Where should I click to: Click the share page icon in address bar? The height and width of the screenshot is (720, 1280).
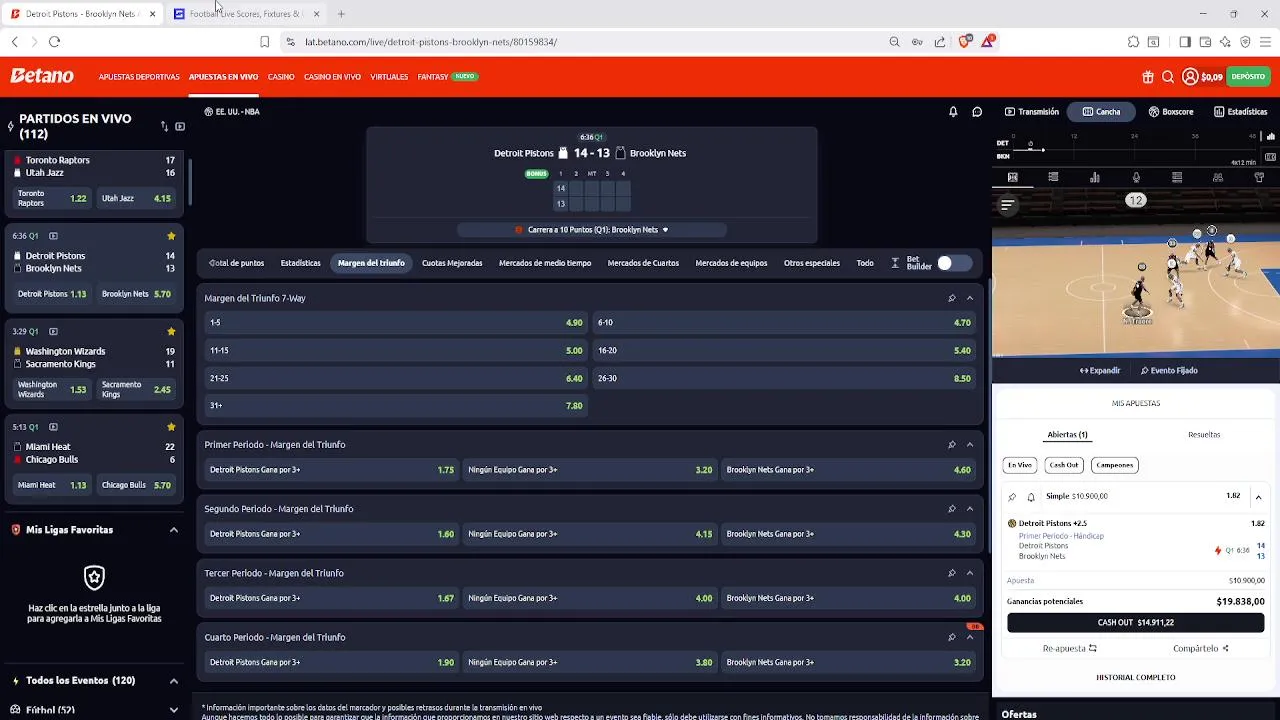pos(940,42)
